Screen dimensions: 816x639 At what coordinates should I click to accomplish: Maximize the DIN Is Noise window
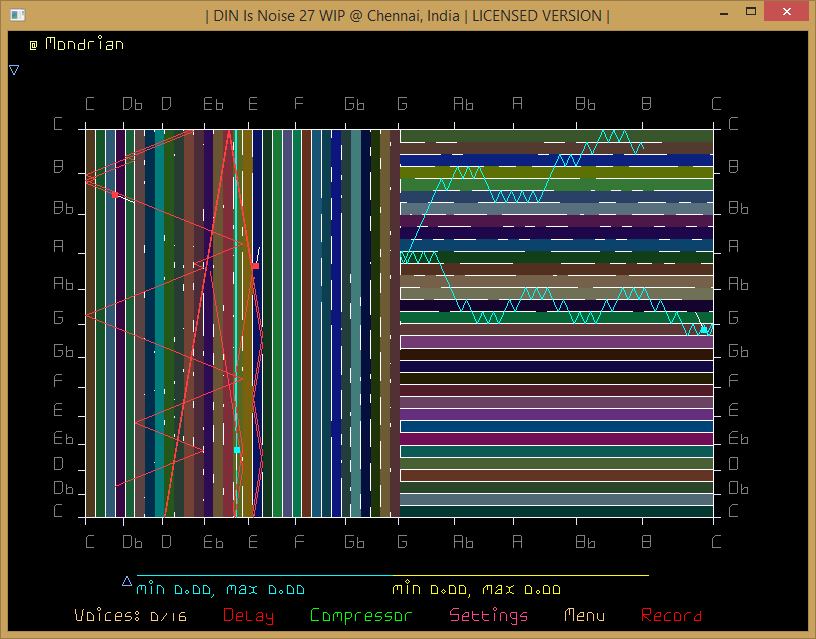click(x=750, y=12)
